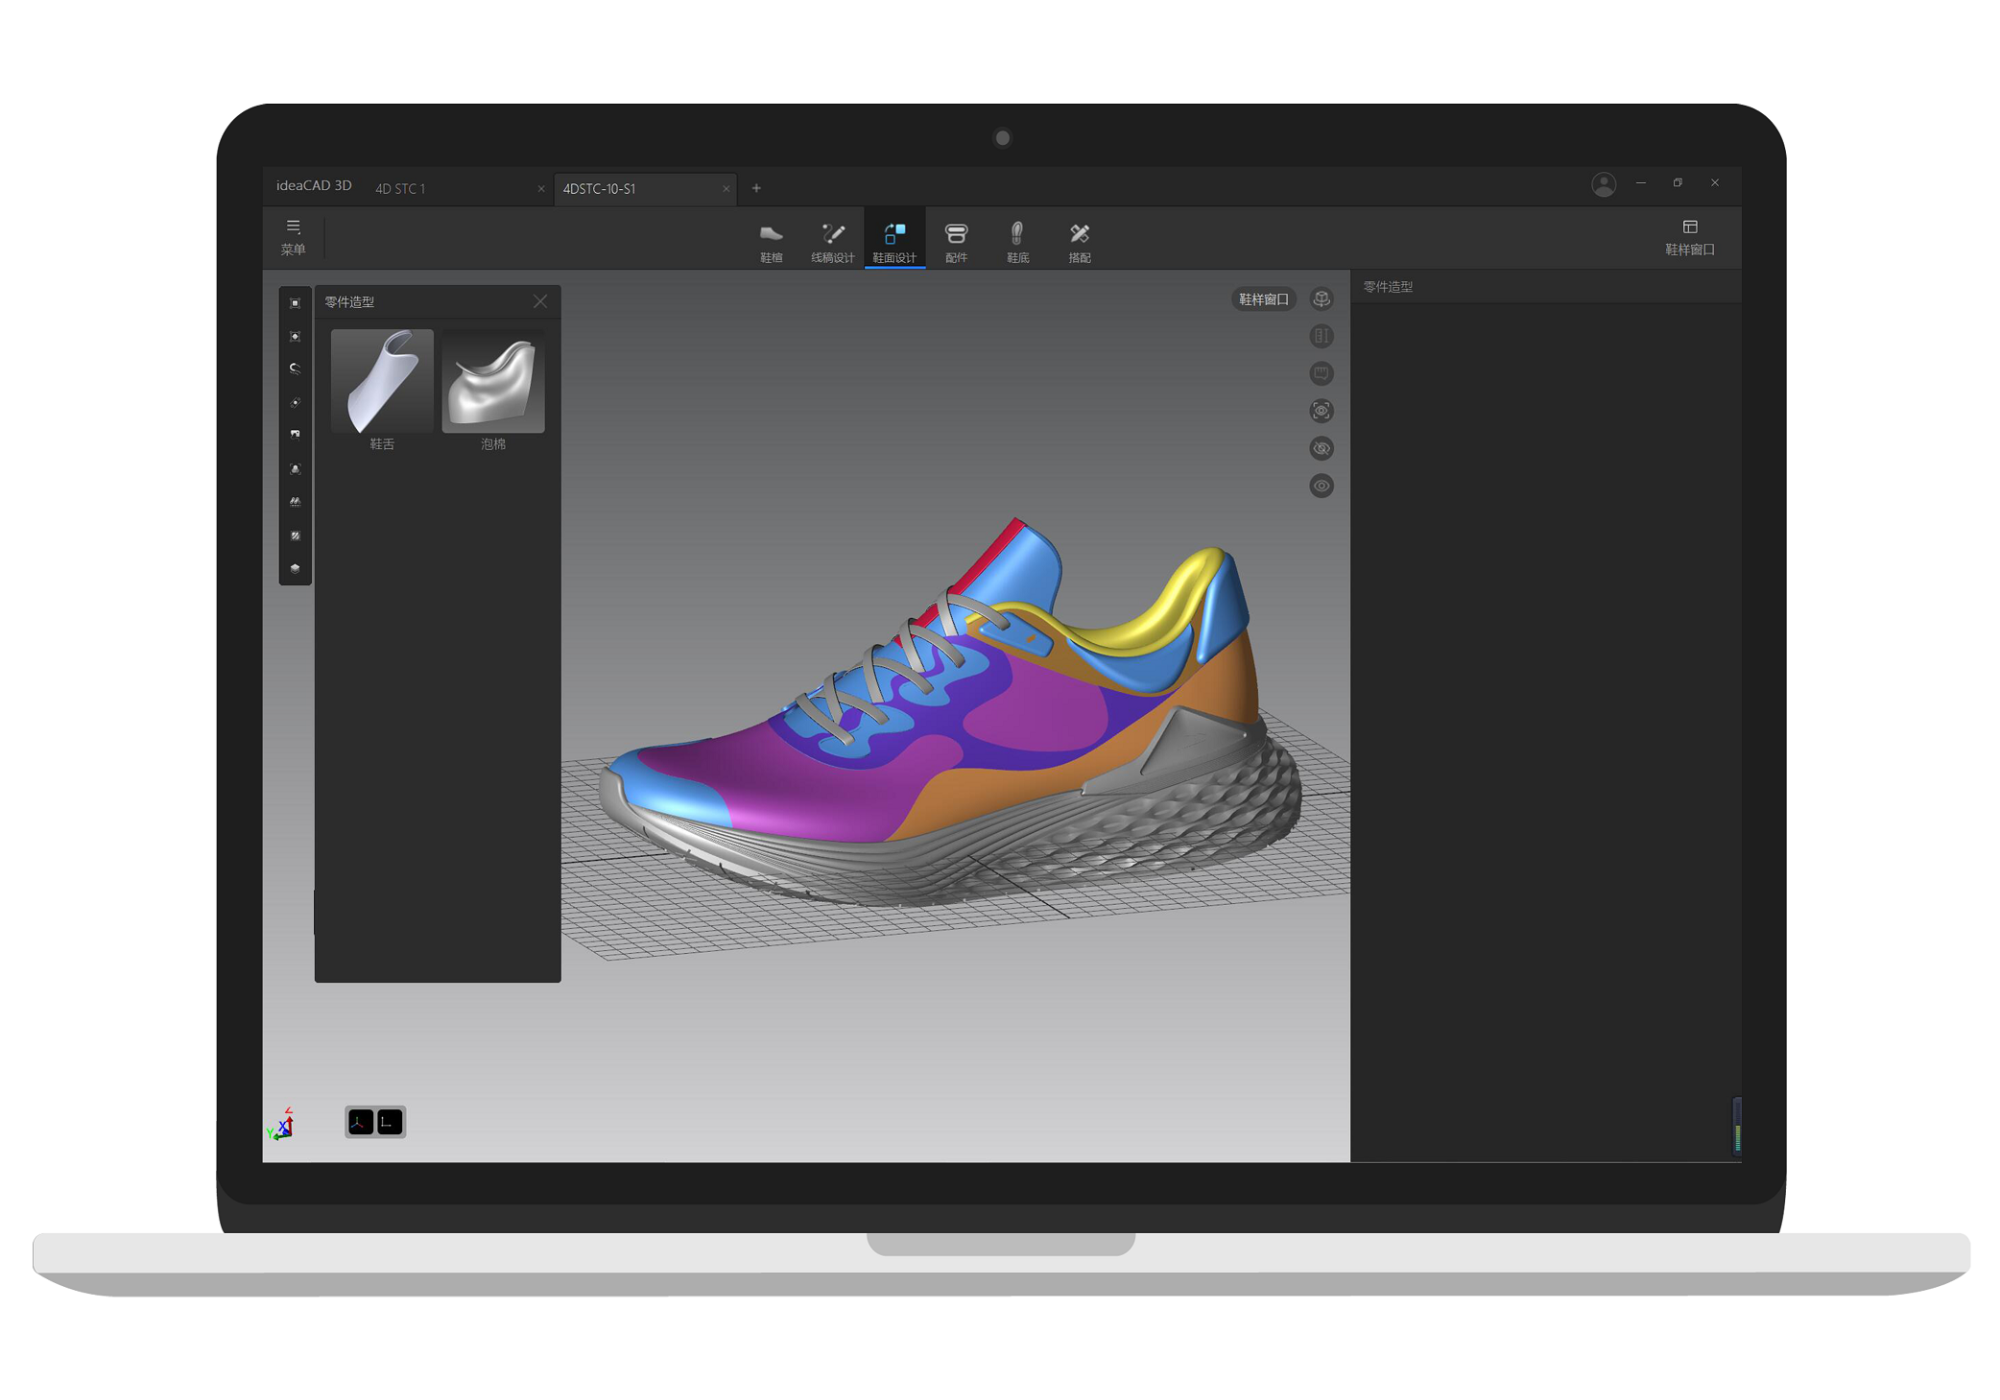Click the 鞋舌 label text
Image resolution: width=2000 pixels, height=1400 pixels.
[382, 444]
